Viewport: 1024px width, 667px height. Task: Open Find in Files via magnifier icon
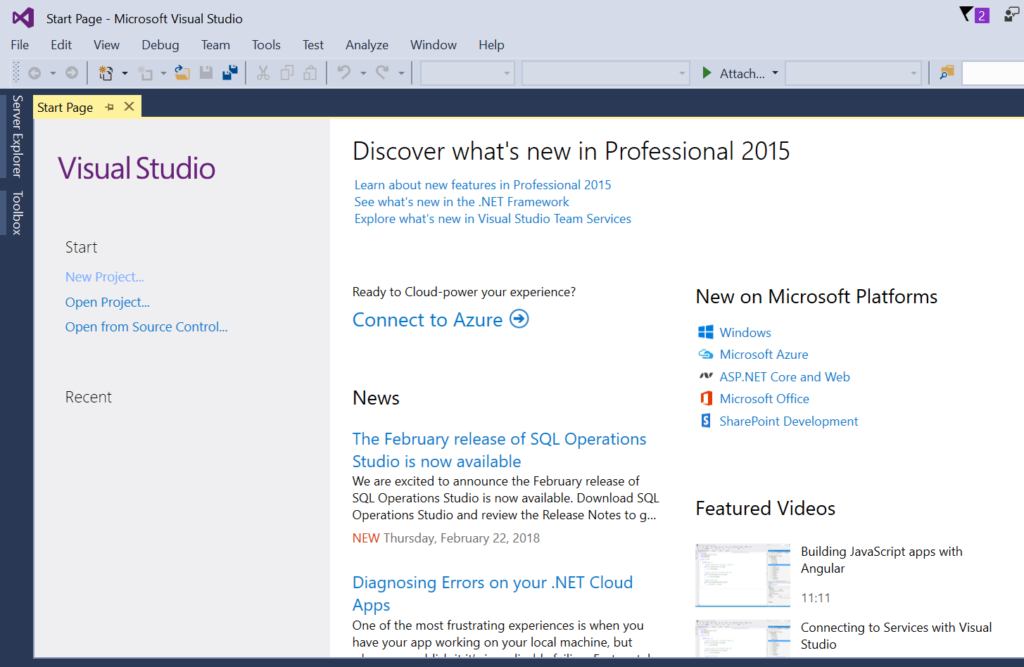click(x=944, y=73)
